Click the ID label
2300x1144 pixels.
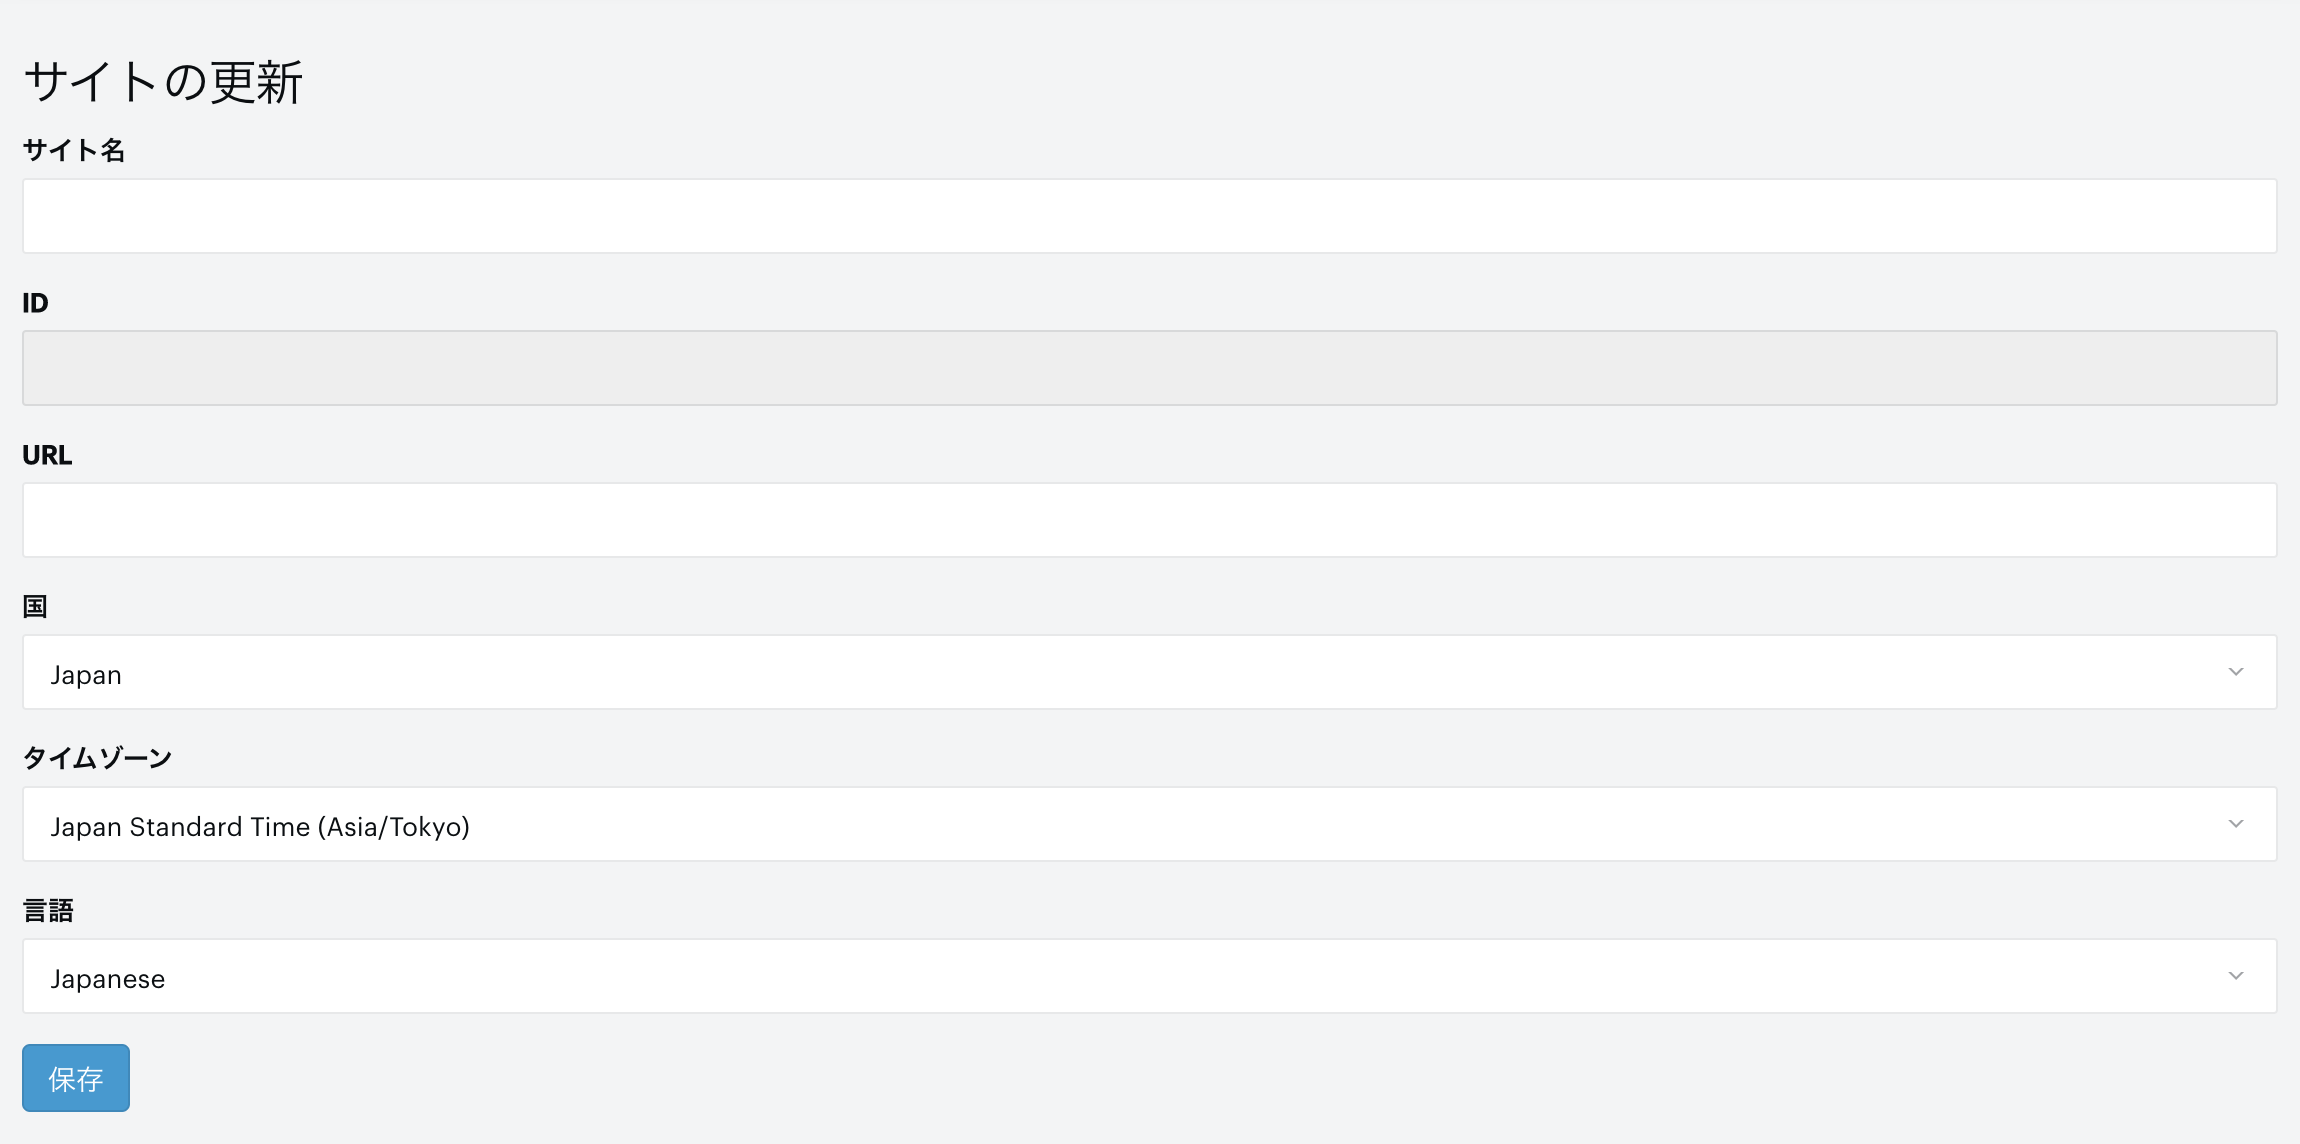35,303
